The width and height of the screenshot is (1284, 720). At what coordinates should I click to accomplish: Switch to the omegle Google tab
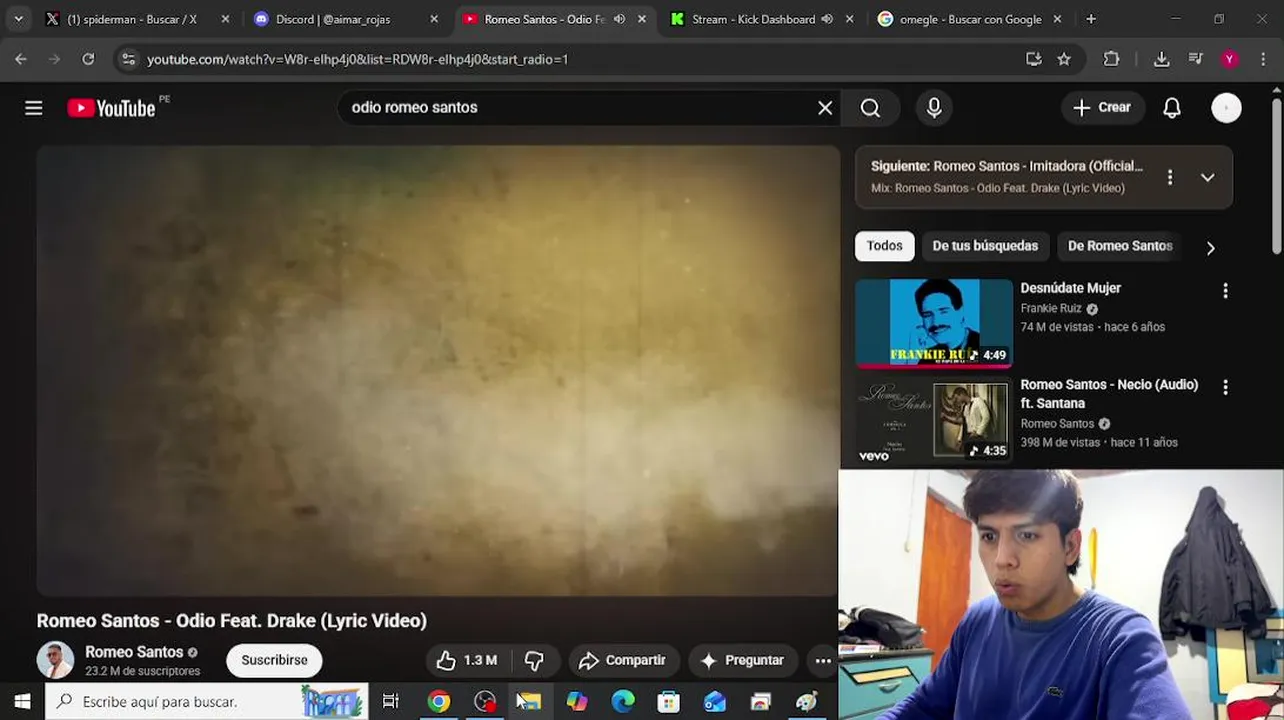point(970,19)
